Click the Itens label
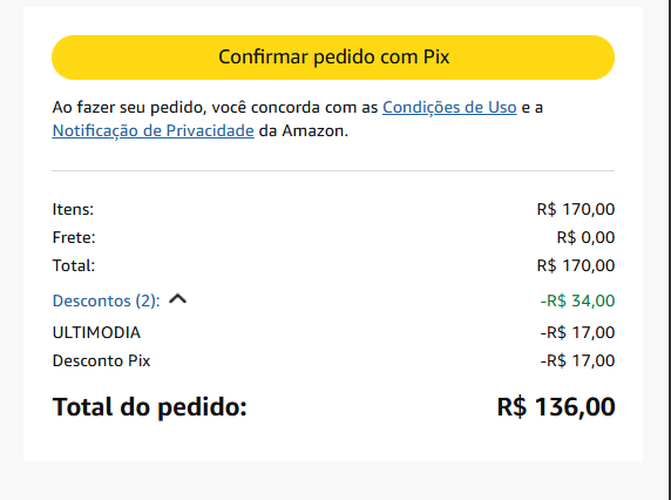This screenshot has height=500, width=671. 73,209
